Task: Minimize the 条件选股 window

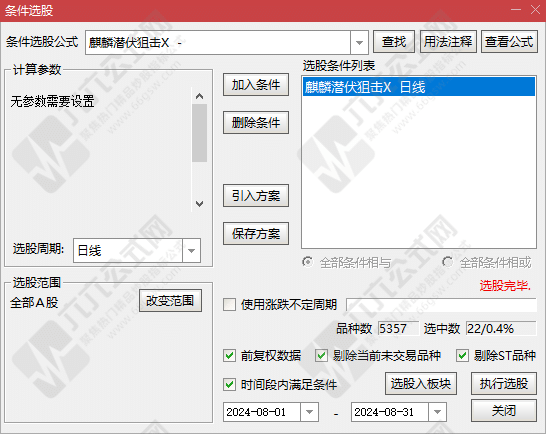Action: point(516,10)
